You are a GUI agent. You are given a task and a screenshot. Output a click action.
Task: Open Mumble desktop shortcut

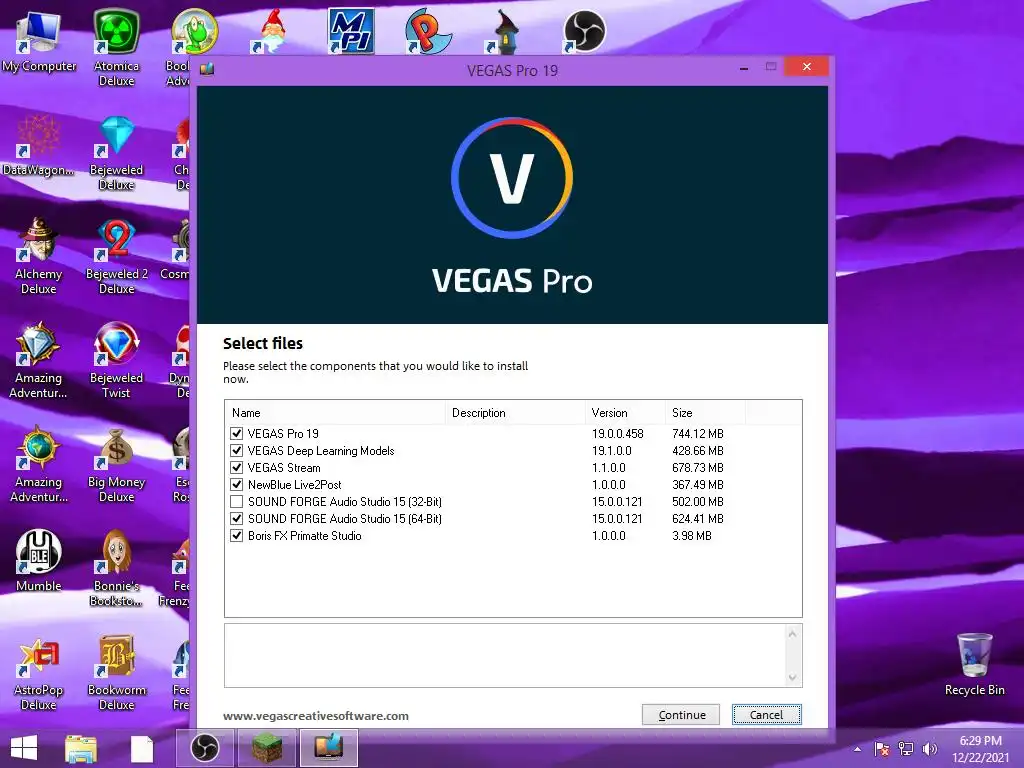point(39,560)
